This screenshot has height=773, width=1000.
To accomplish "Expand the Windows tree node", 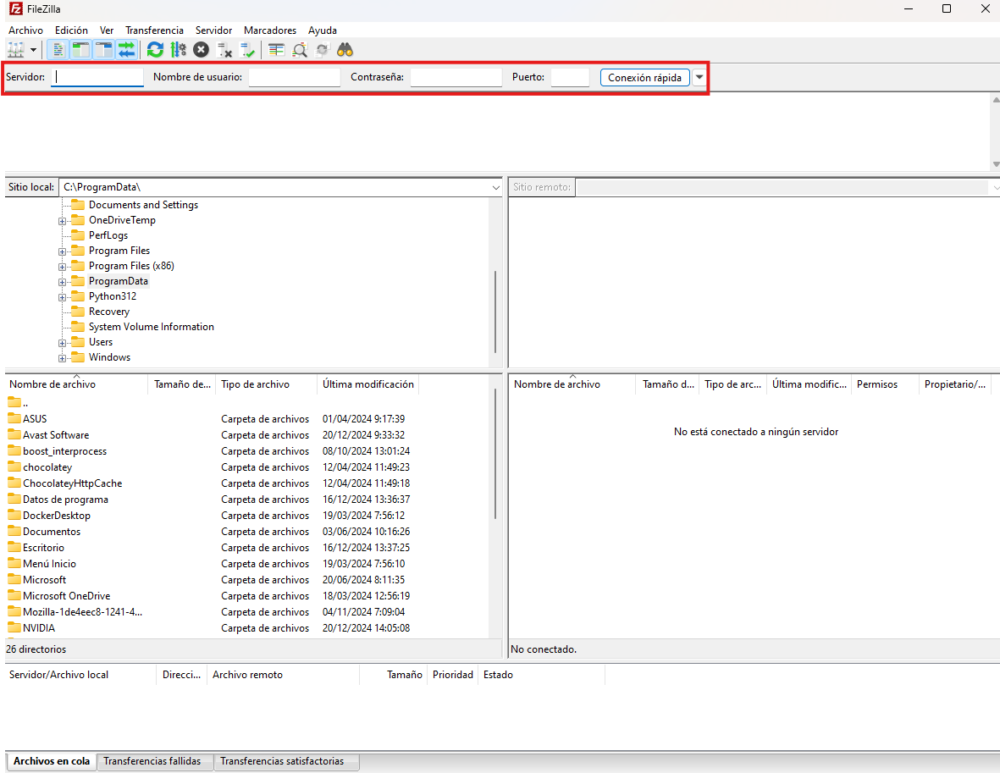I will [x=62, y=358].
